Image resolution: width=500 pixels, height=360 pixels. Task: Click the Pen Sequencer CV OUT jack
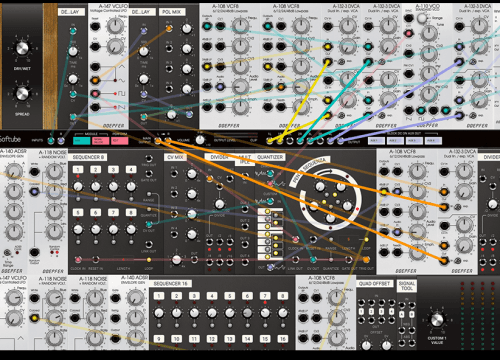[x=313, y=260]
